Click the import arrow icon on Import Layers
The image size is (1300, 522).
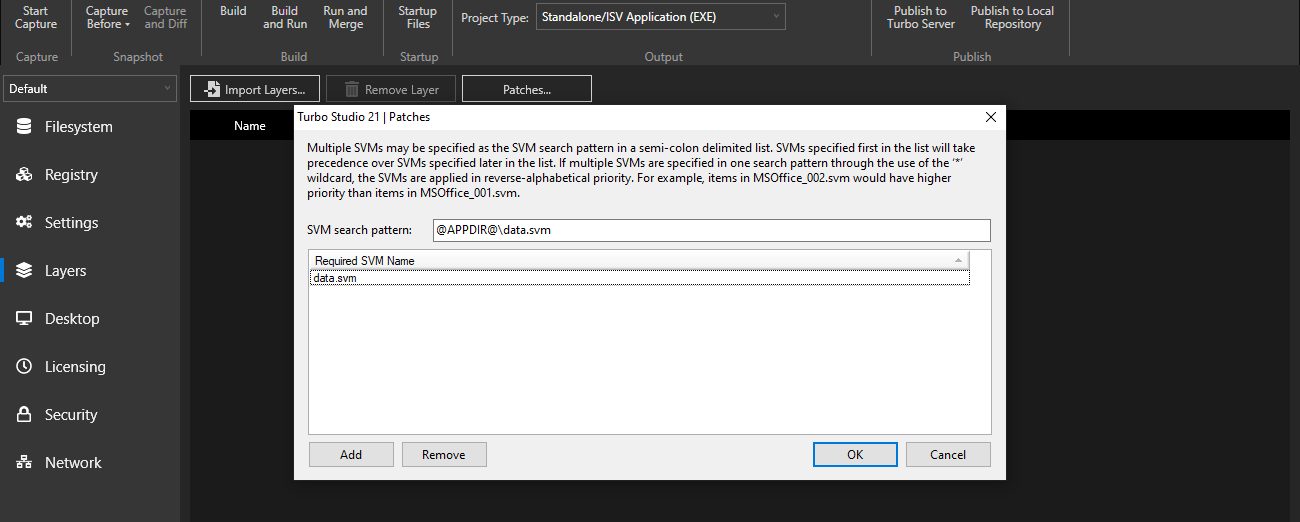(x=211, y=89)
